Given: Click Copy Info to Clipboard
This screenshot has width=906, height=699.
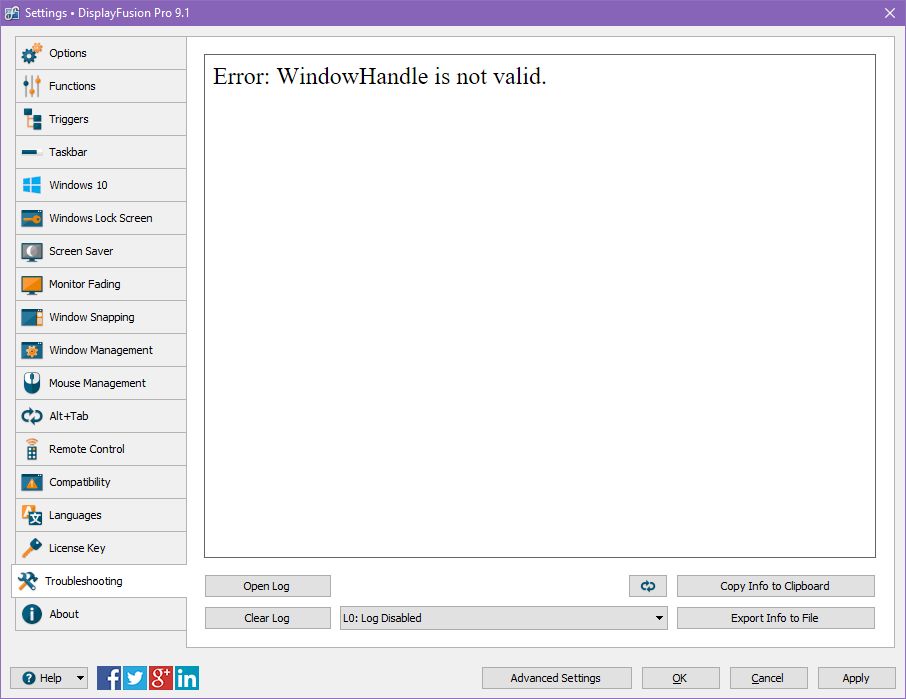Looking at the screenshot, I should click(775, 586).
